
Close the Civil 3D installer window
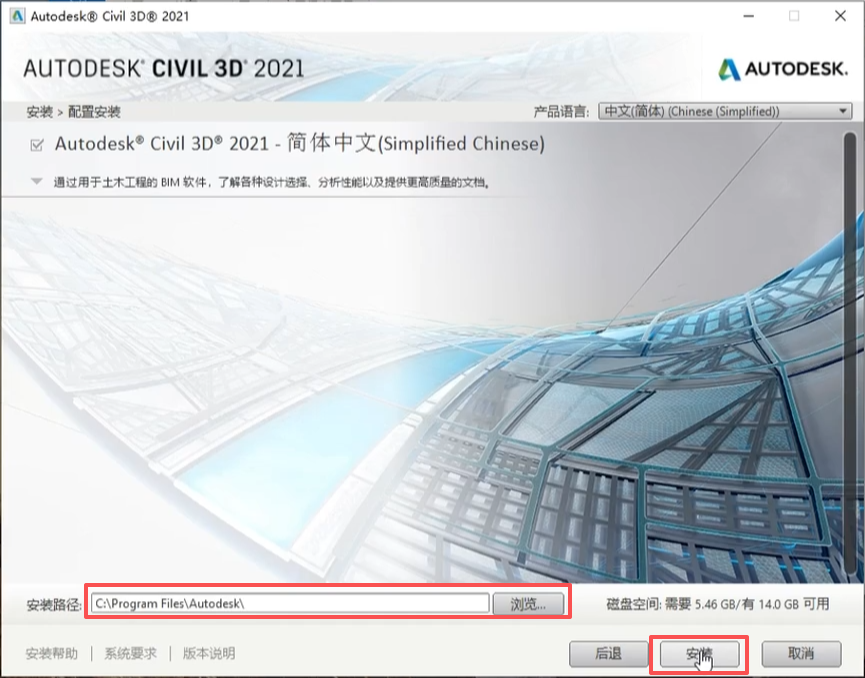pyautogui.click(x=840, y=16)
